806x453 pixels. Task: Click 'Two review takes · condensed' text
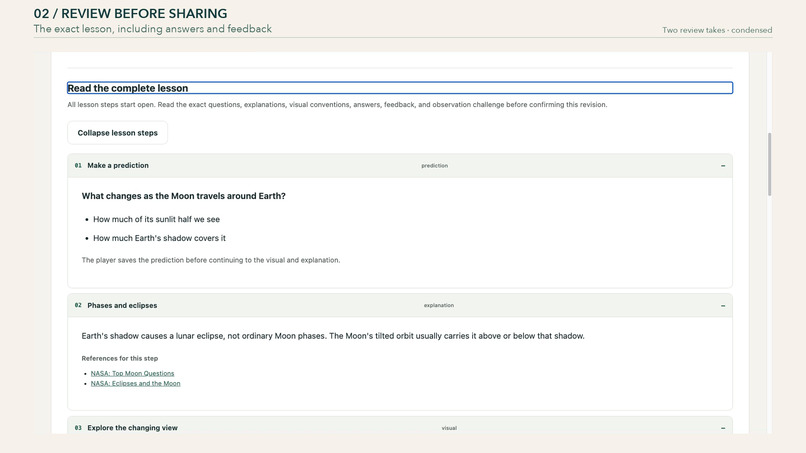(x=717, y=30)
